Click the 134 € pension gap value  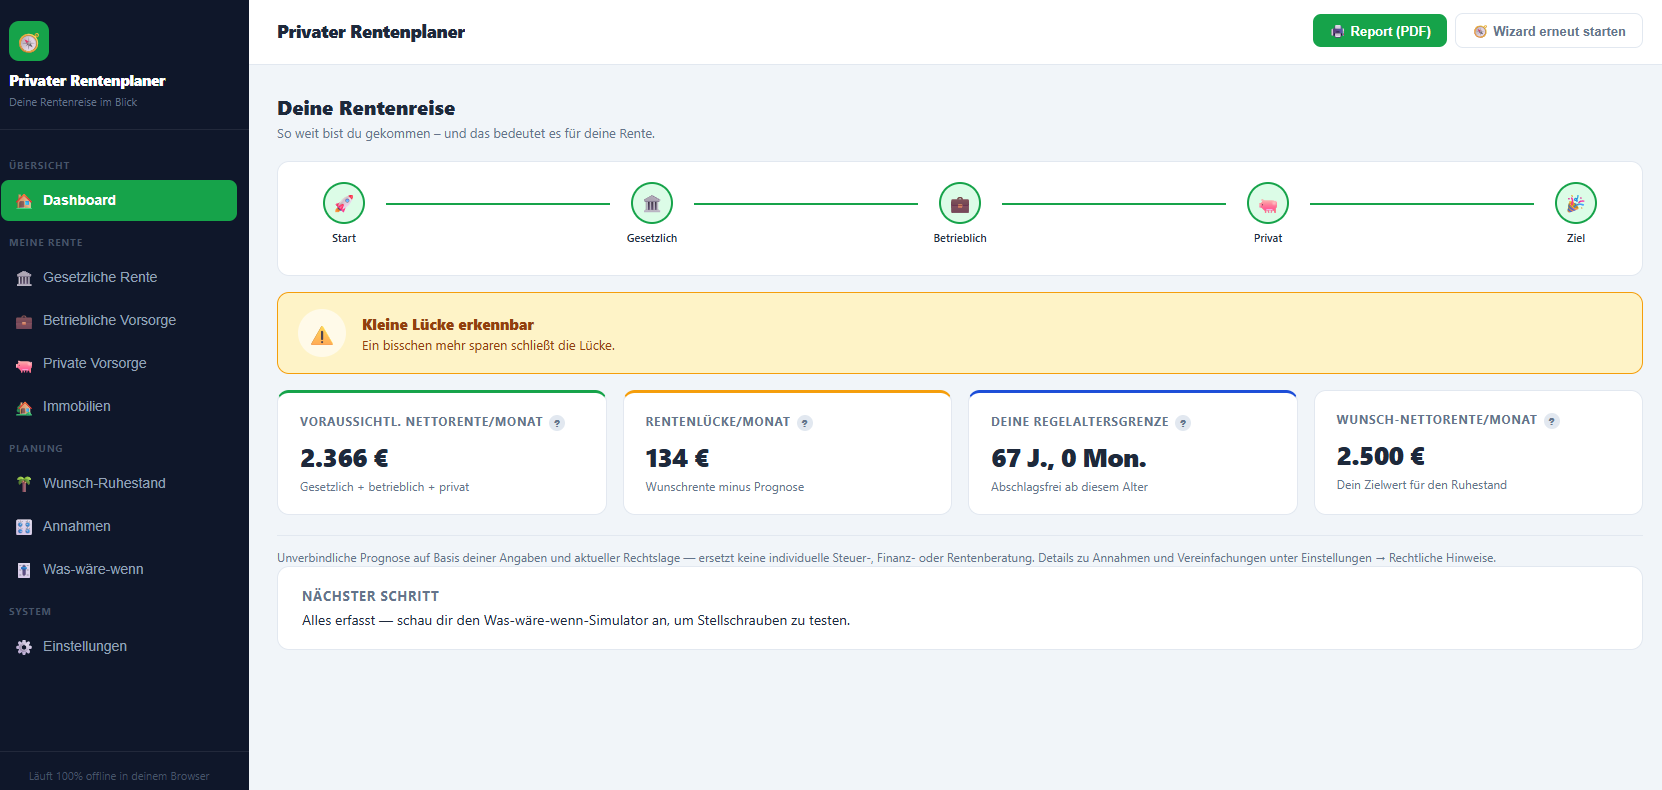tap(677, 458)
